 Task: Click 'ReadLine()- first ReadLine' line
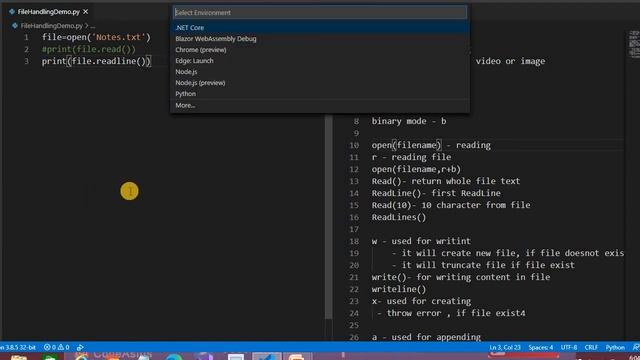click(x=436, y=193)
